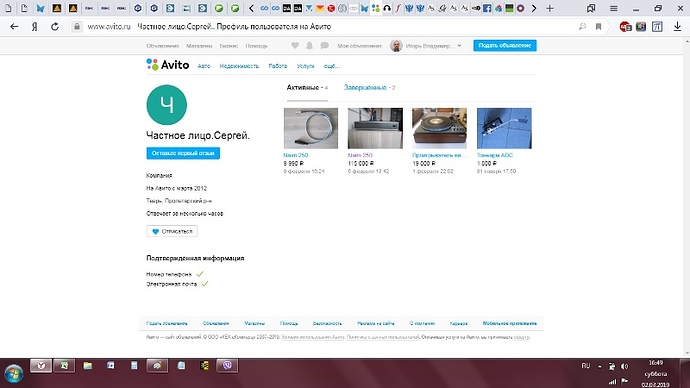The height and width of the screenshot is (388, 690).
Task: Open the file explorer folder in taskbar
Action: point(88,366)
